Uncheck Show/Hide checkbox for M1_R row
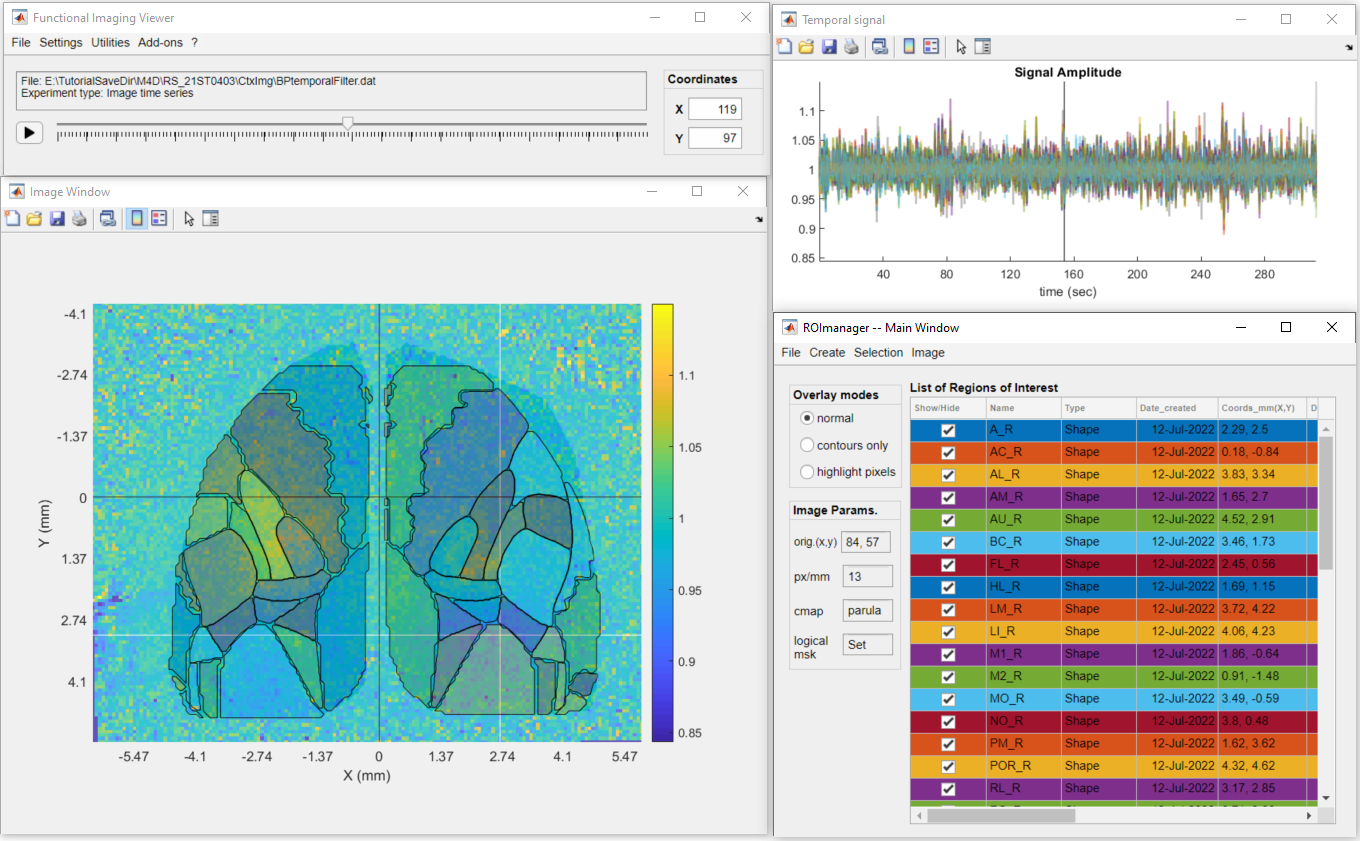The width and height of the screenshot is (1360, 841). point(948,654)
